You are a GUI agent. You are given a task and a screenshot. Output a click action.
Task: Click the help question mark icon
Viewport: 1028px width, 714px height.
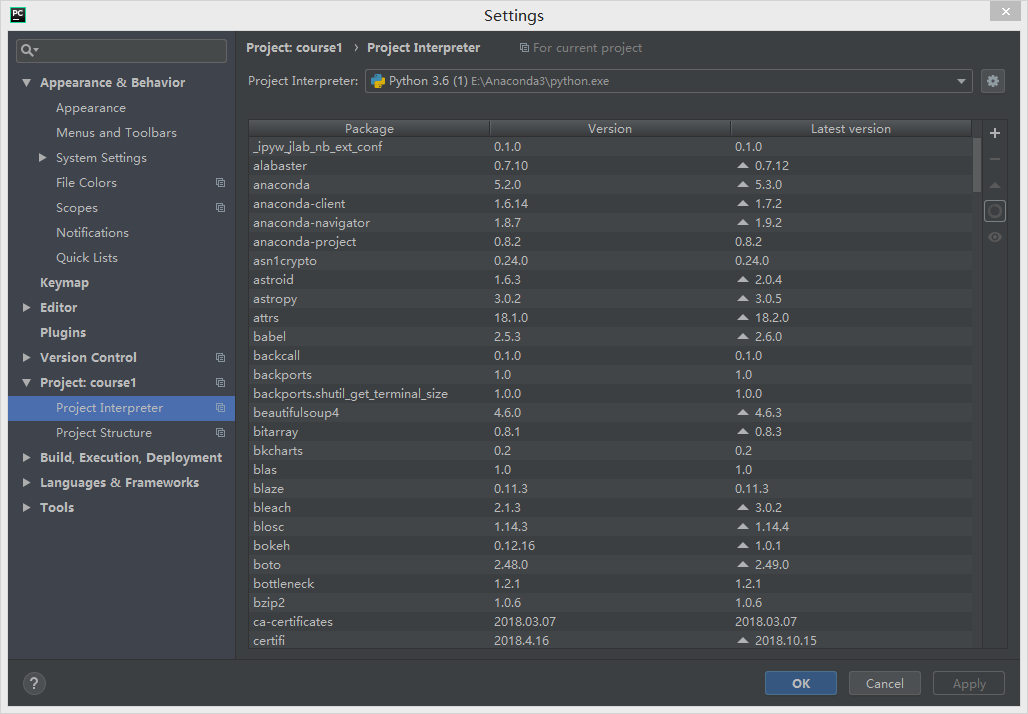click(x=34, y=683)
